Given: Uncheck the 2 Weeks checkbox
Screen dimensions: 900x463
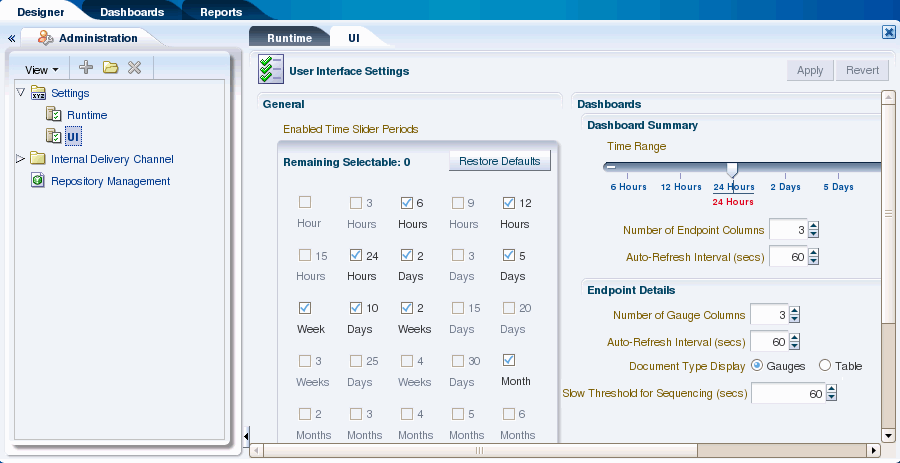Looking at the screenshot, I should point(406,308).
